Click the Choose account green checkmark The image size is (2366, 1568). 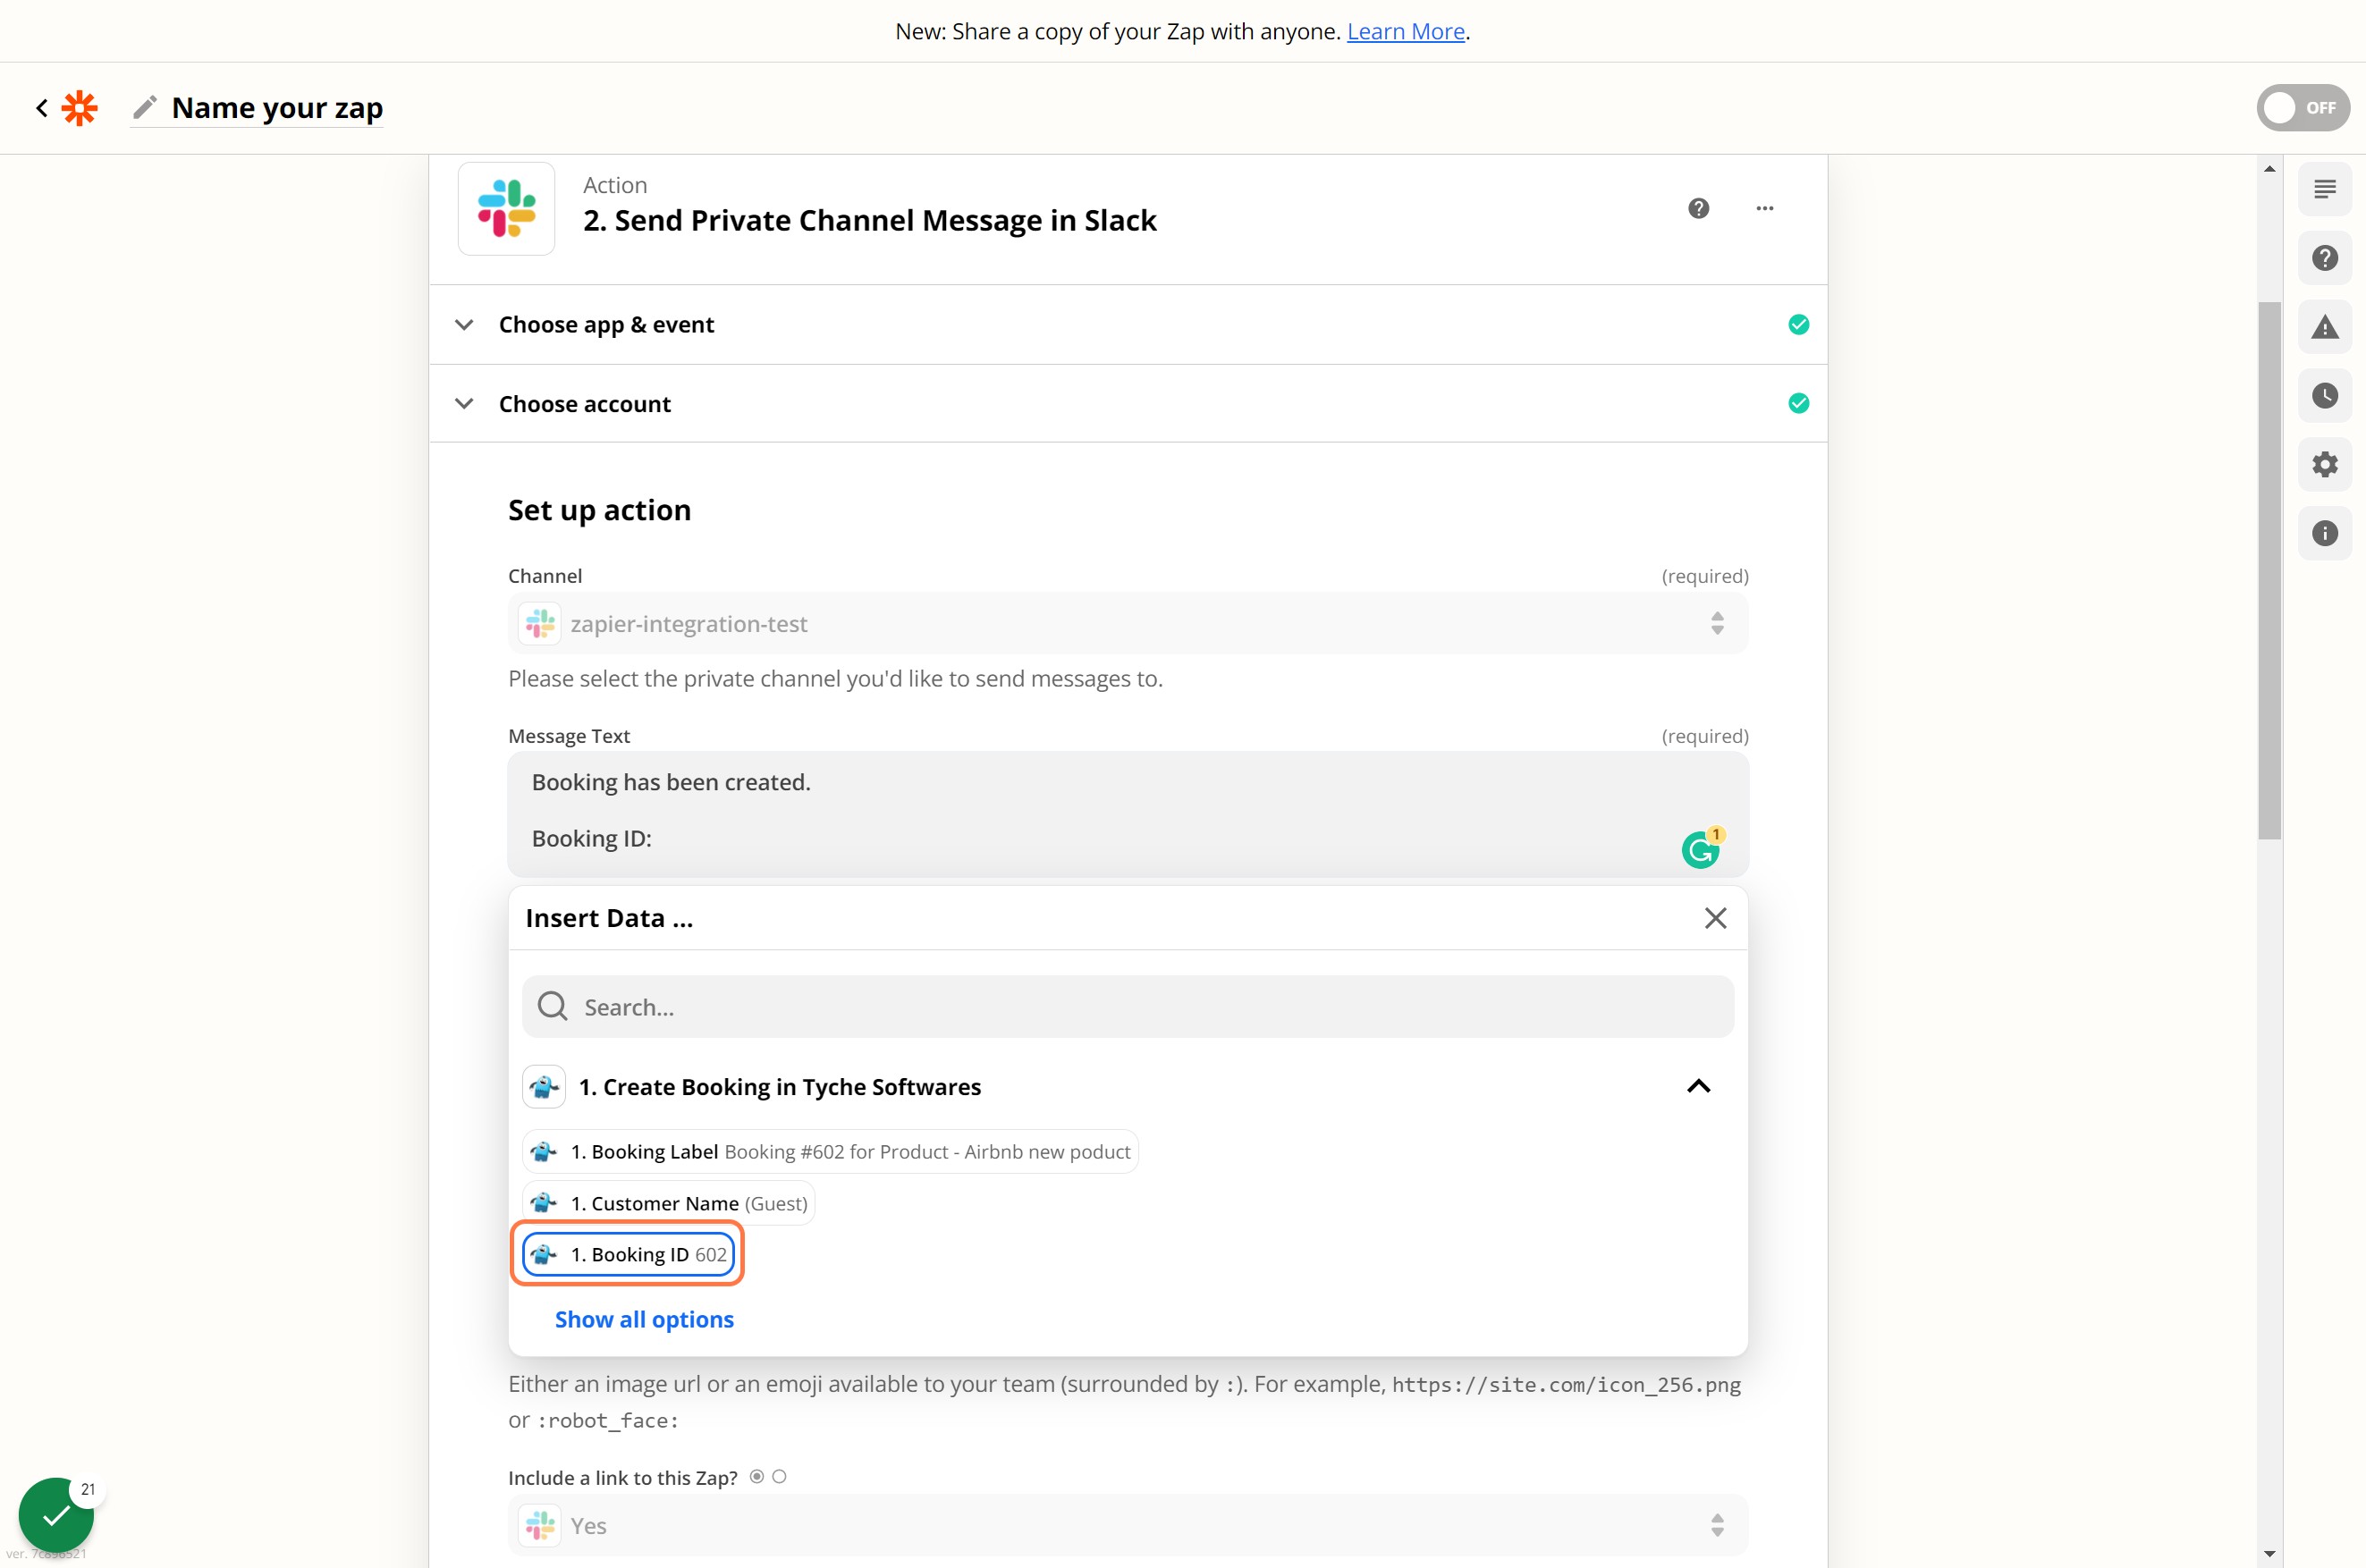click(x=1798, y=403)
